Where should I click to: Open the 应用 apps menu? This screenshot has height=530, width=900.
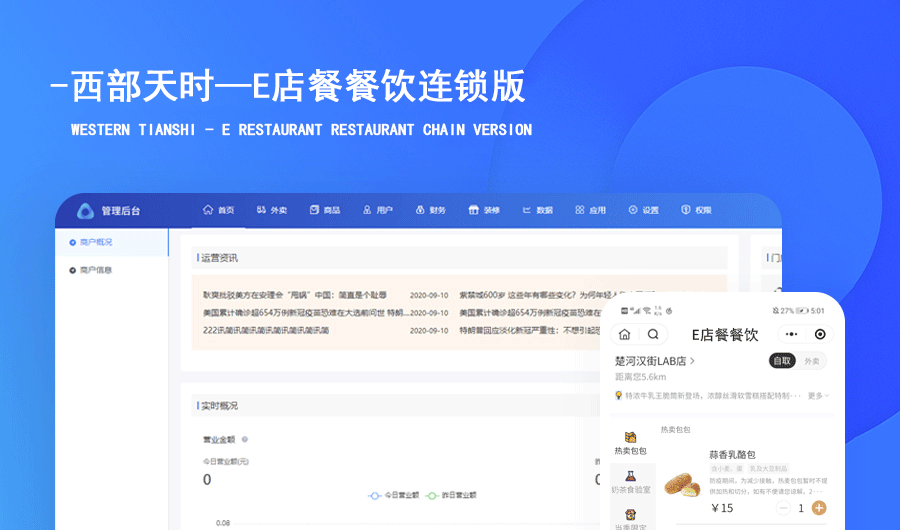click(x=591, y=210)
